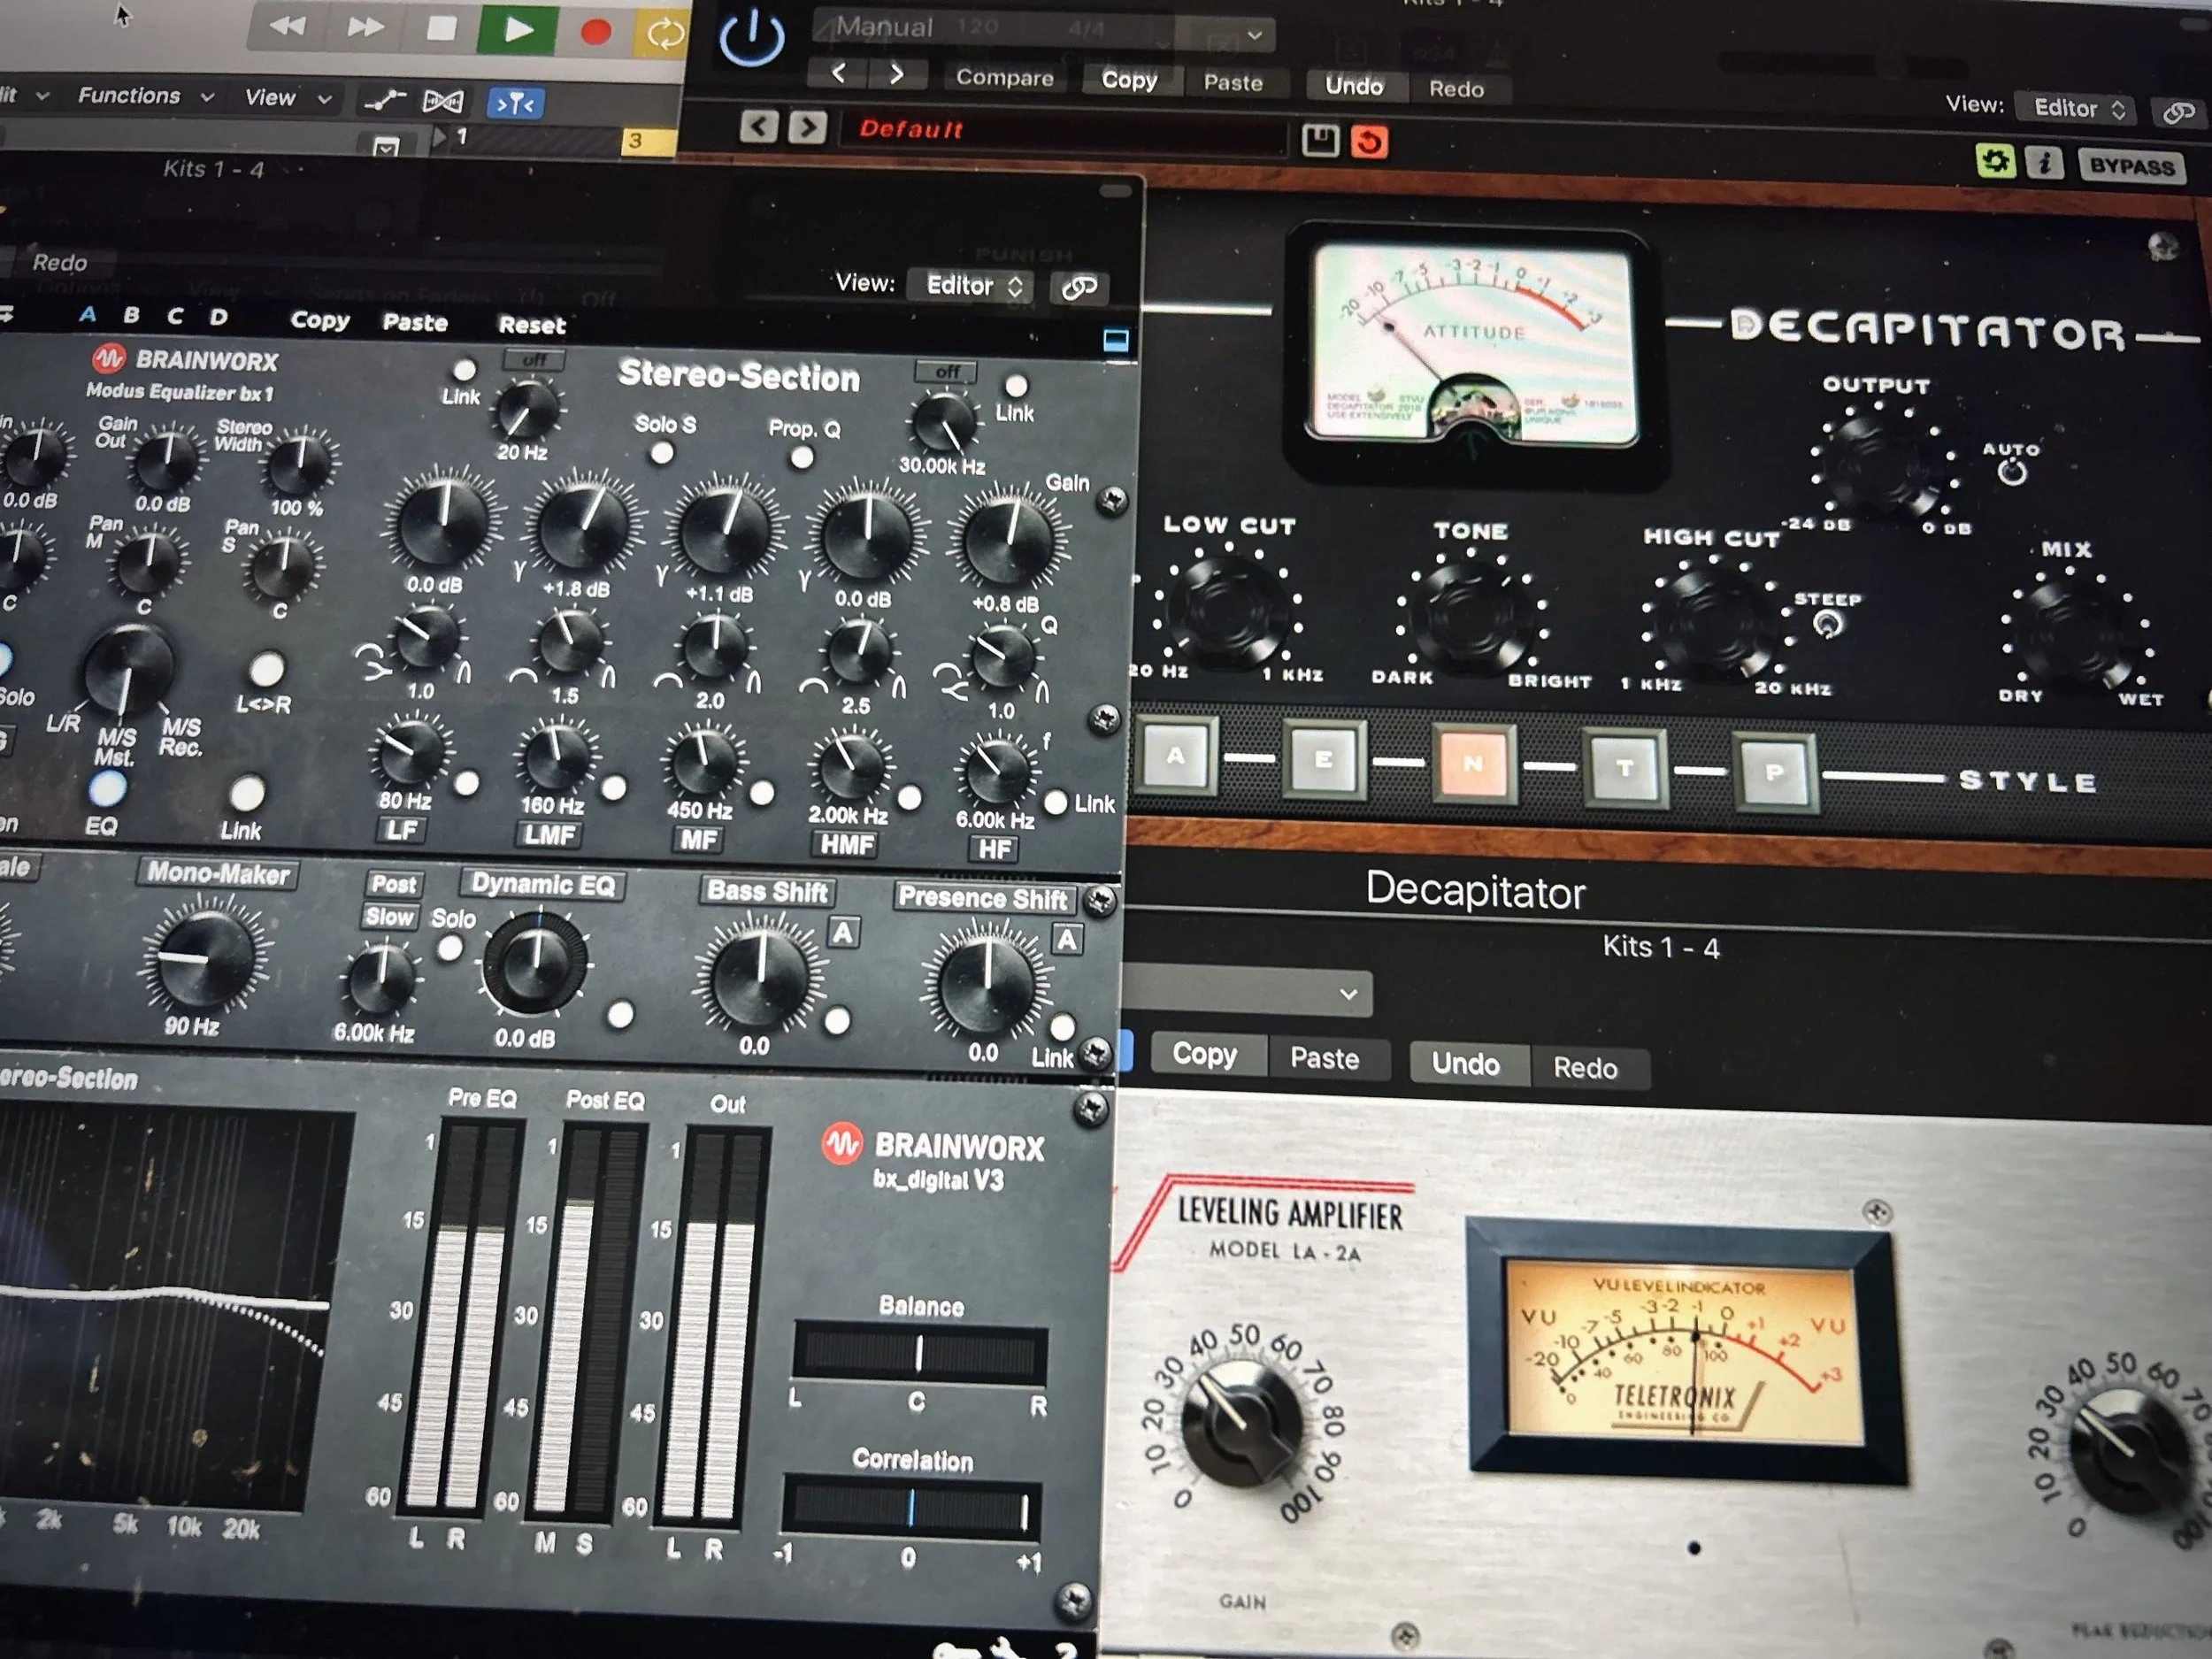
Task: Click the green settings gear icon
Action: 1994,161
